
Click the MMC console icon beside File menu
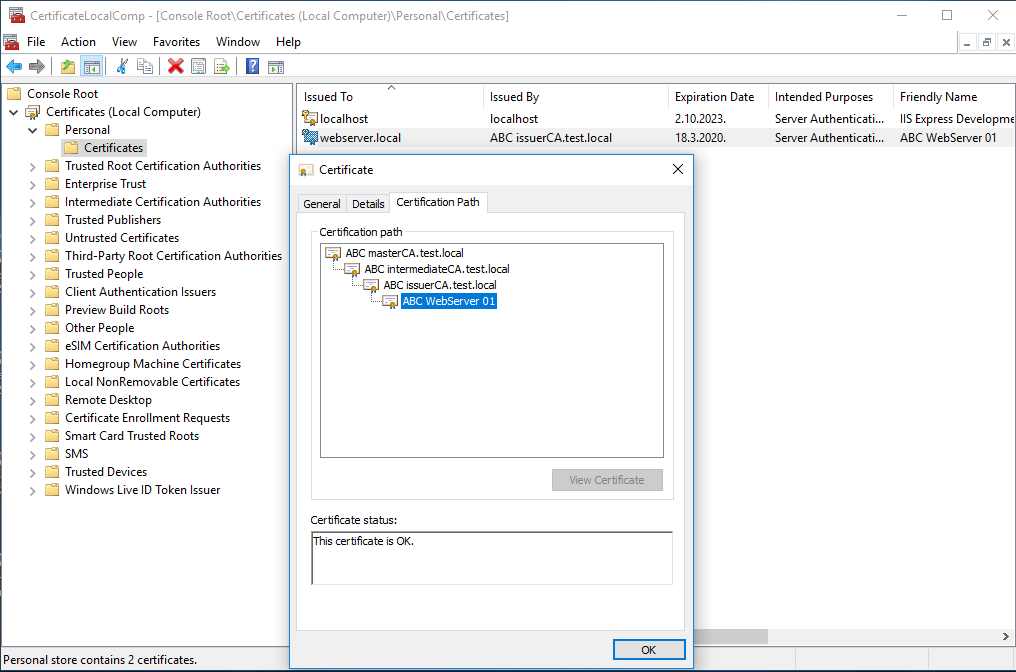[x=12, y=42]
